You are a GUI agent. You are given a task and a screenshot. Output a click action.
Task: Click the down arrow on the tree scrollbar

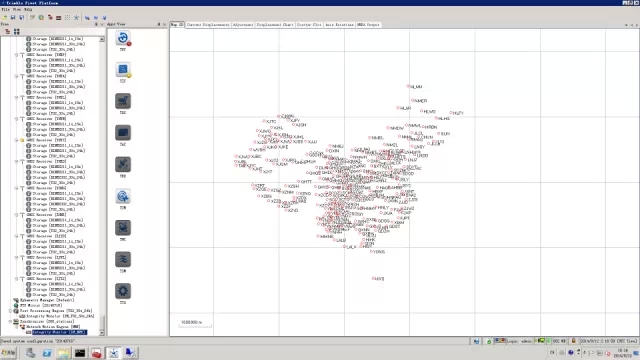(x=102, y=333)
